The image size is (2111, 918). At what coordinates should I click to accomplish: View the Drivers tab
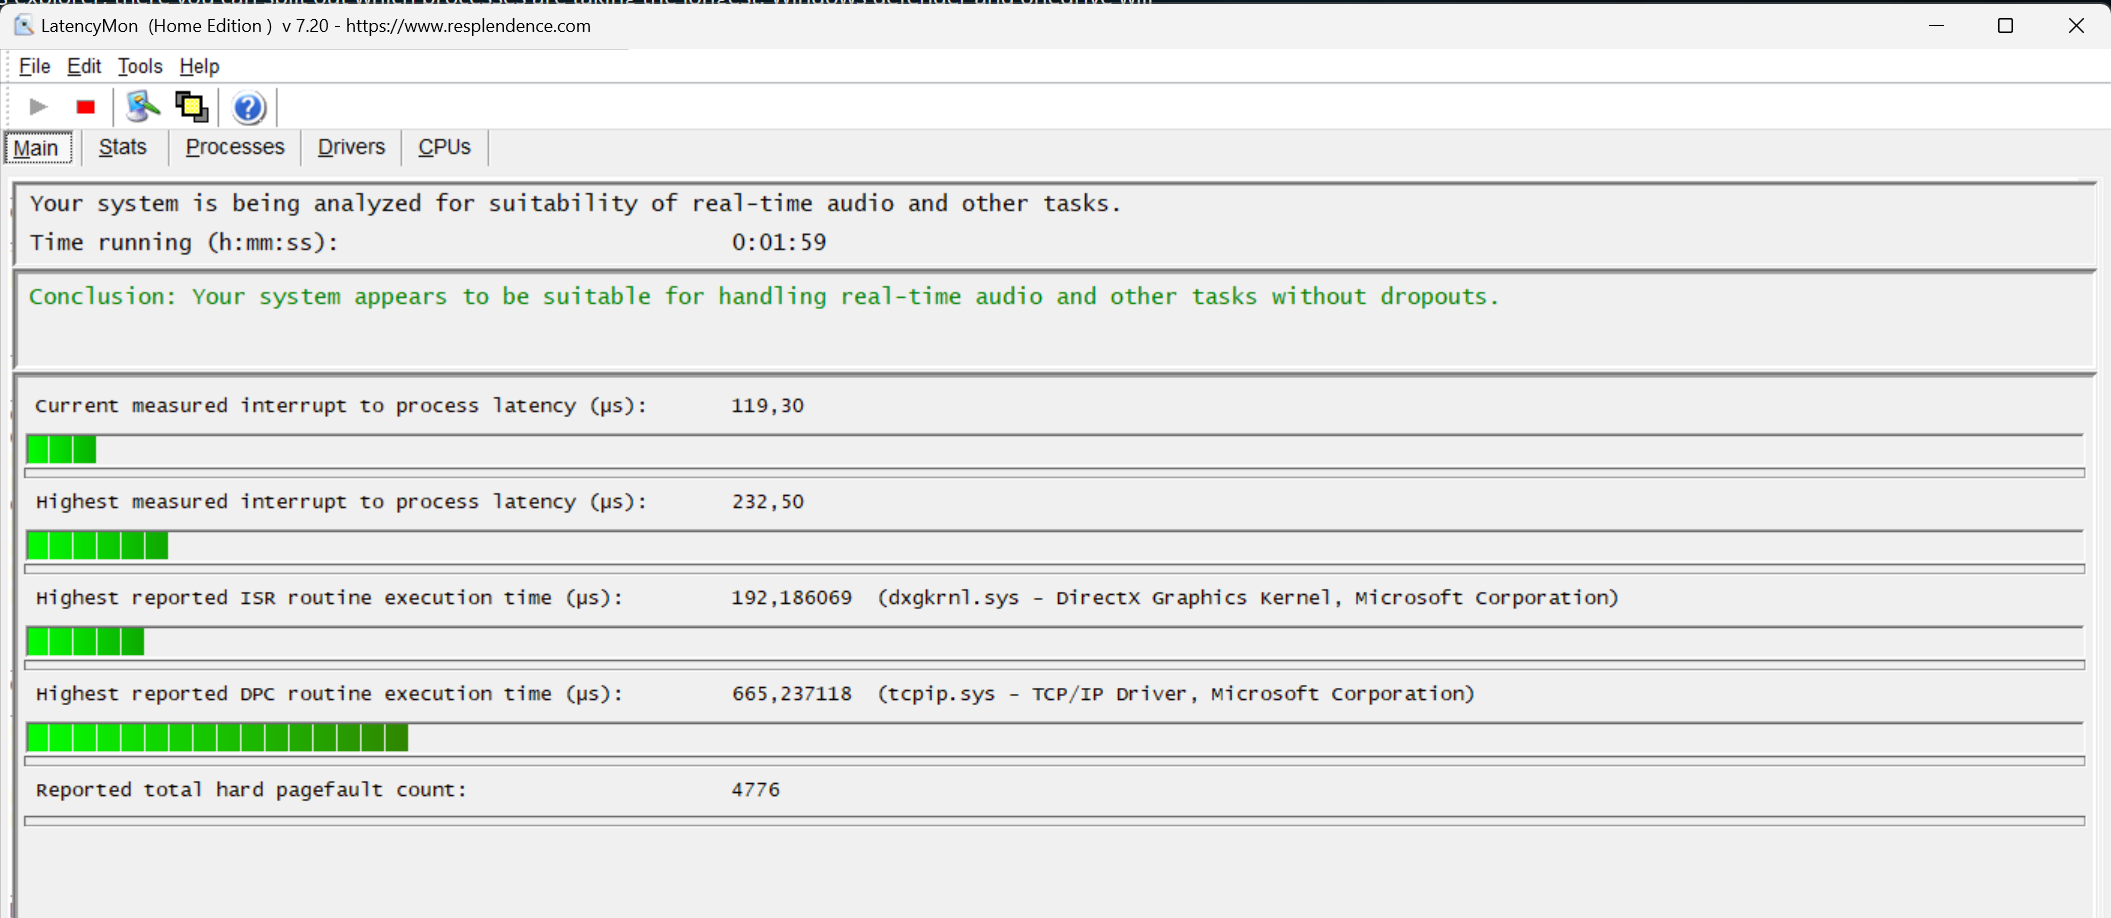351,147
